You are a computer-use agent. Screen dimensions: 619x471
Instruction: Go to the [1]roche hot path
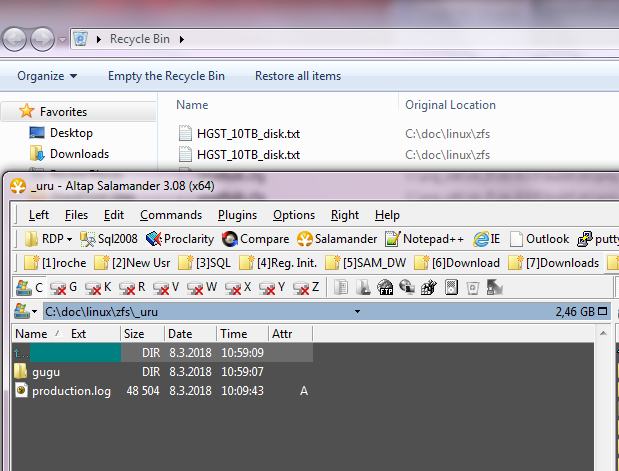(x=55, y=263)
